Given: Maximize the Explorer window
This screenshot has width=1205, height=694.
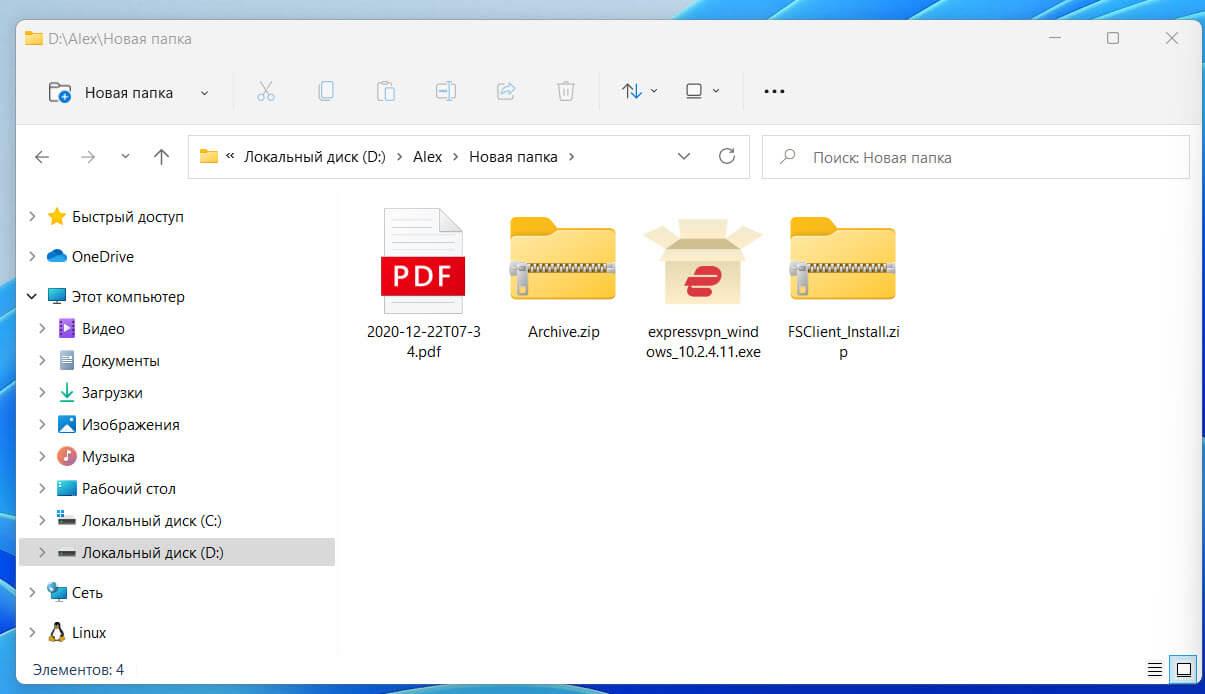Looking at the screenshot, I should tap(1113, 38).
